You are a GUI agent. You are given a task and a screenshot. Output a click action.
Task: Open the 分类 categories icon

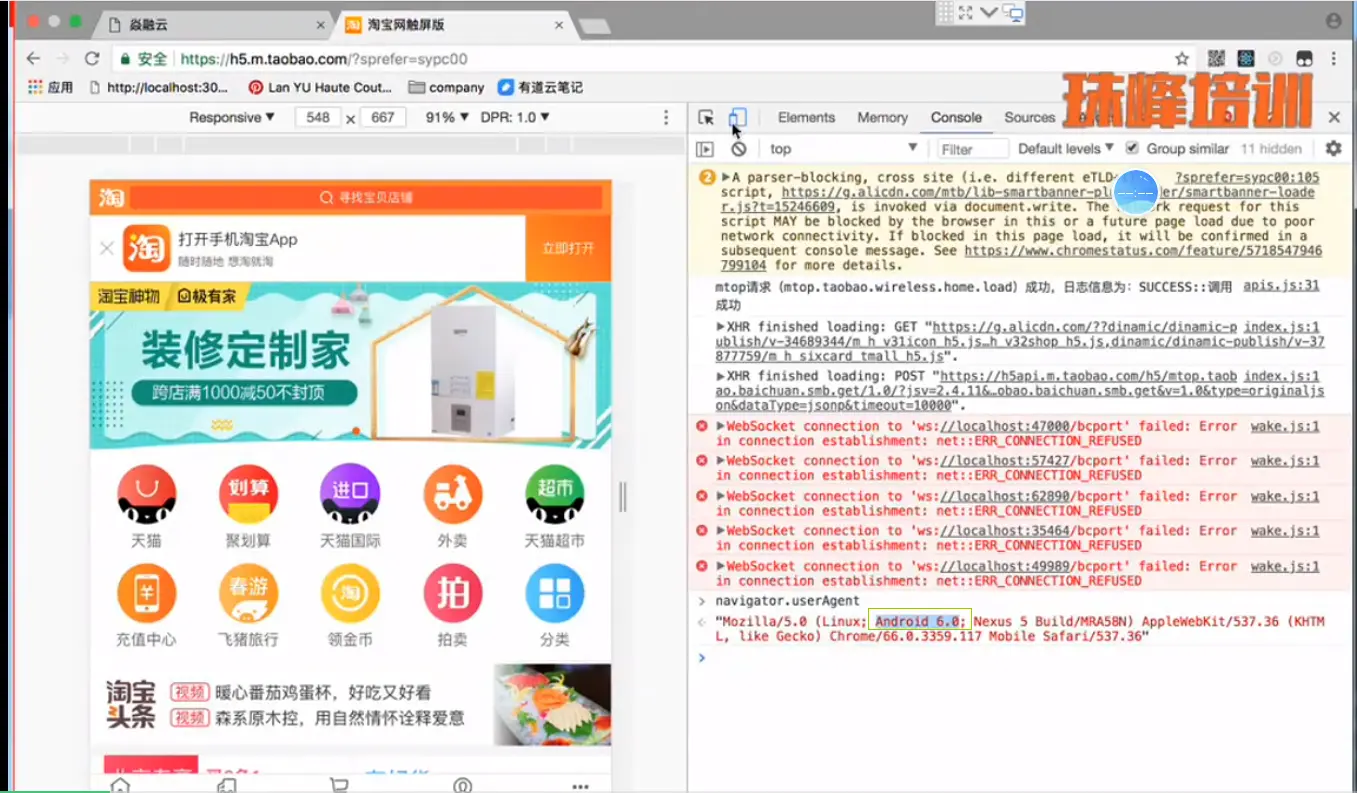555,593
